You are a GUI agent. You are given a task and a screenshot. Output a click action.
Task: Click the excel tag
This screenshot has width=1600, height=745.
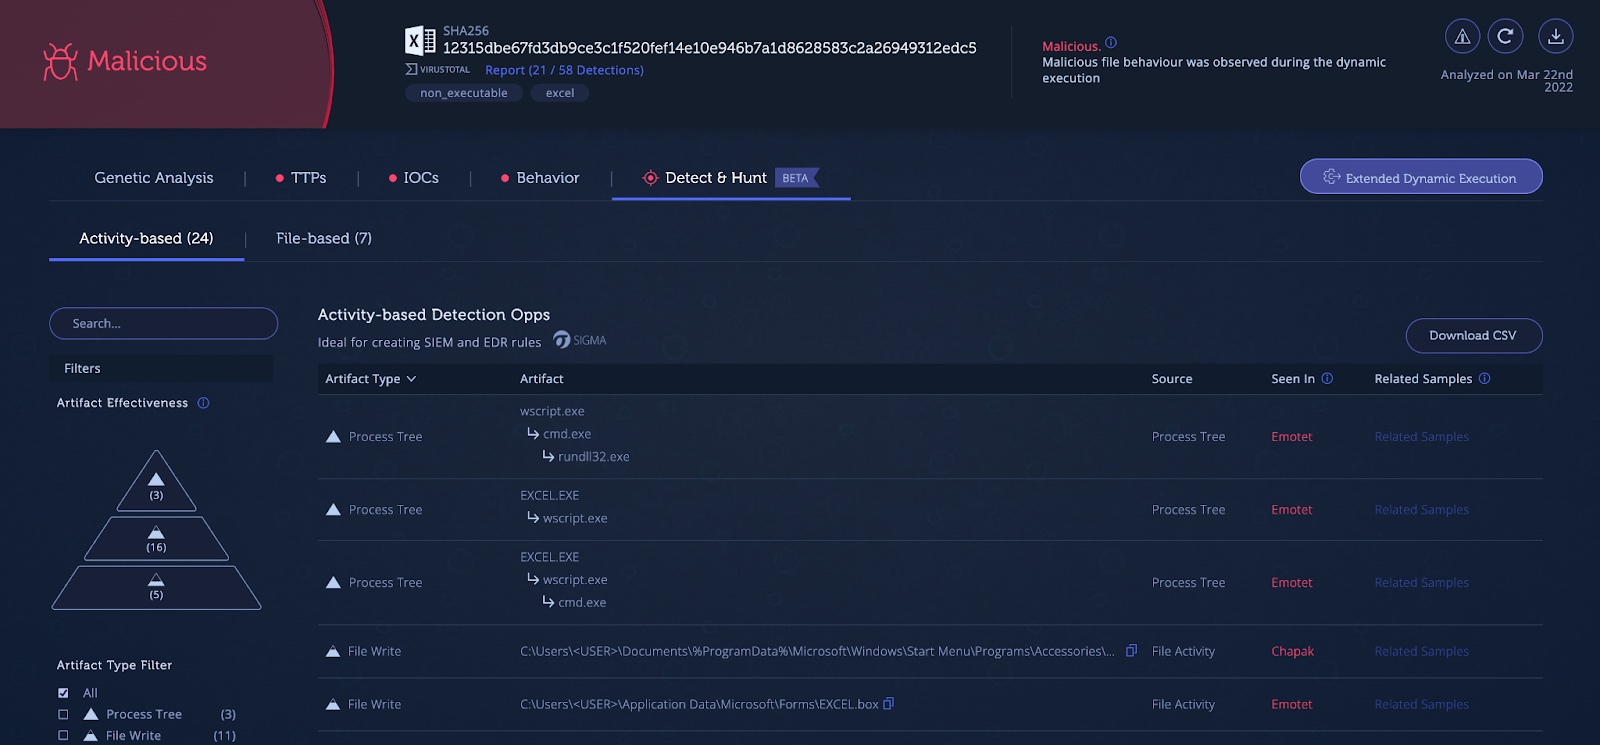click(x=560, y=93)
